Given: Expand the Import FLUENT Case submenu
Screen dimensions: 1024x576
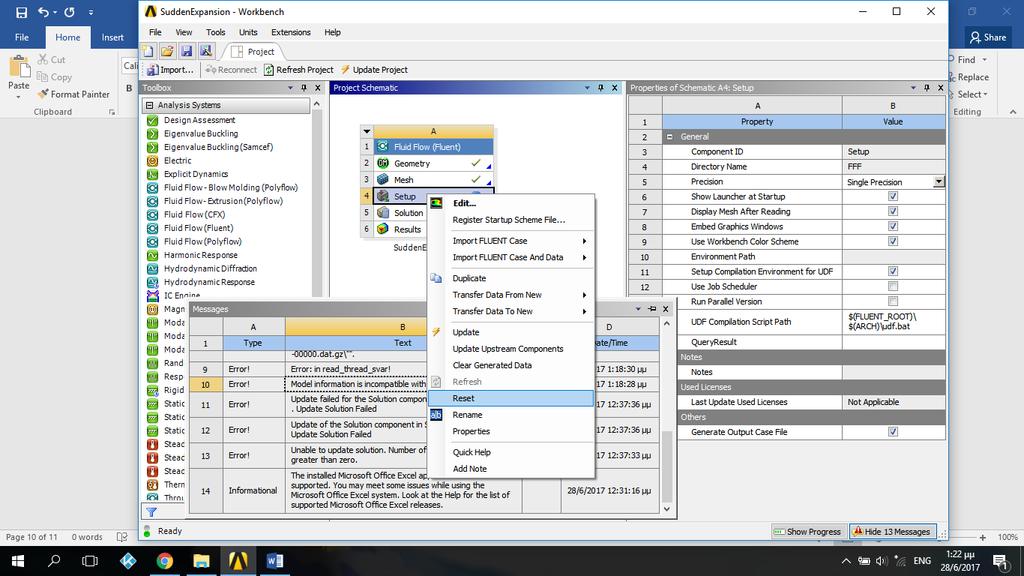Looking at the screenshot, I should tap(584, 241).
